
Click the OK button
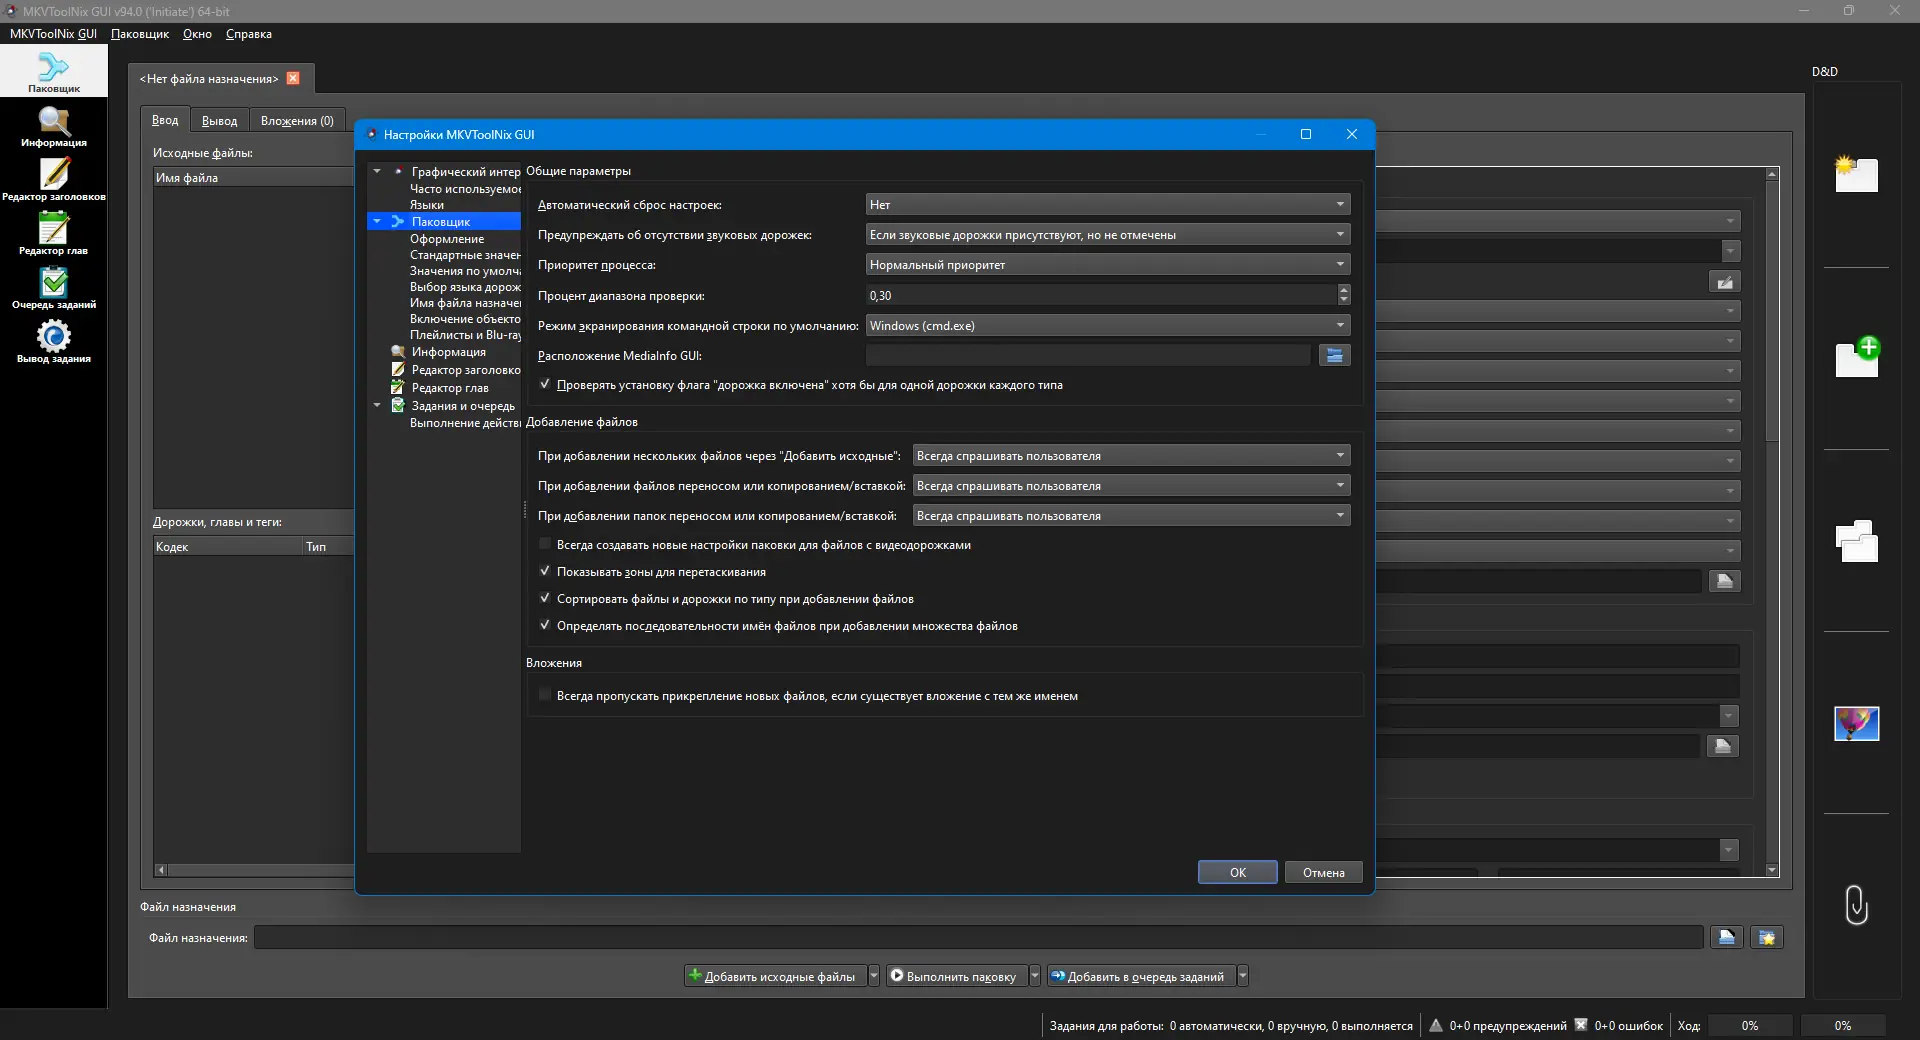click(x=1237, y=873)
